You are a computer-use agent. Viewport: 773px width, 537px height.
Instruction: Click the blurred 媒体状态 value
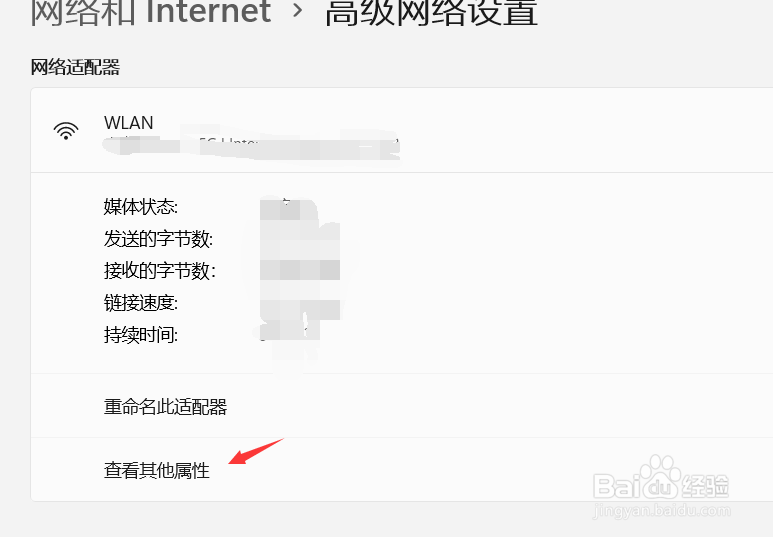coord(288,209)
